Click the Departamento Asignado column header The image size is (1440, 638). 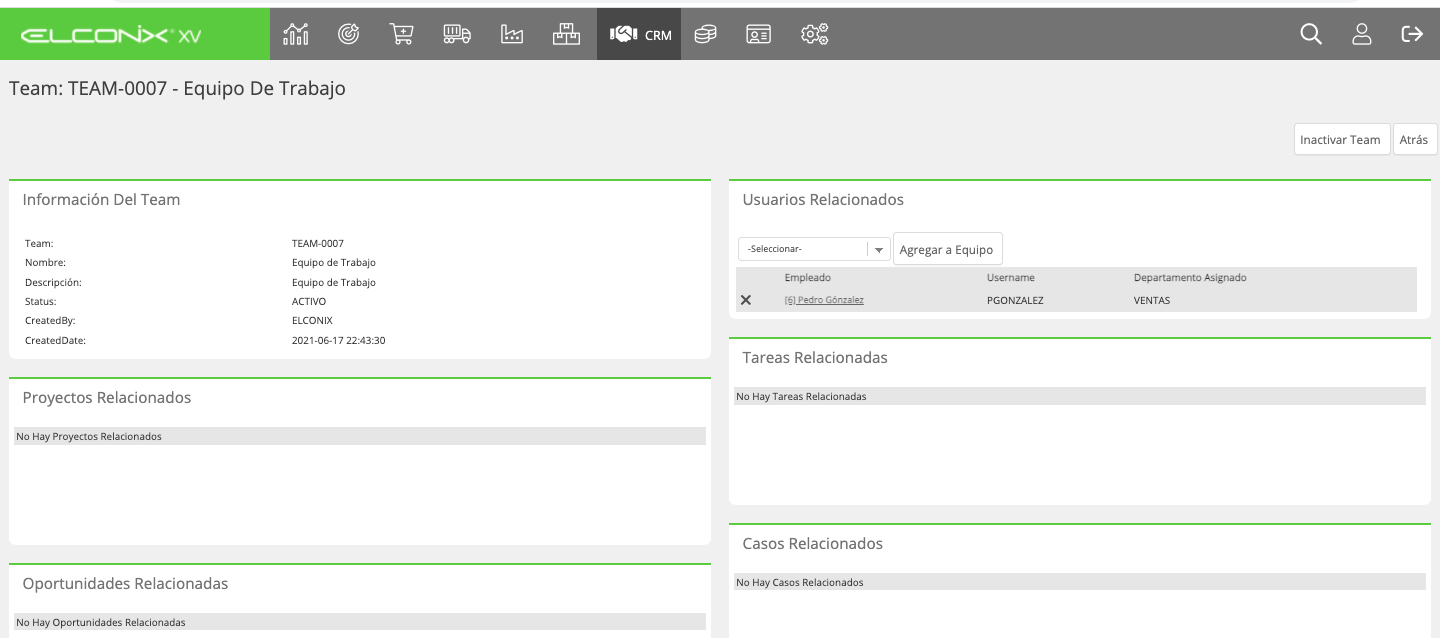(x=1190, y=277)
